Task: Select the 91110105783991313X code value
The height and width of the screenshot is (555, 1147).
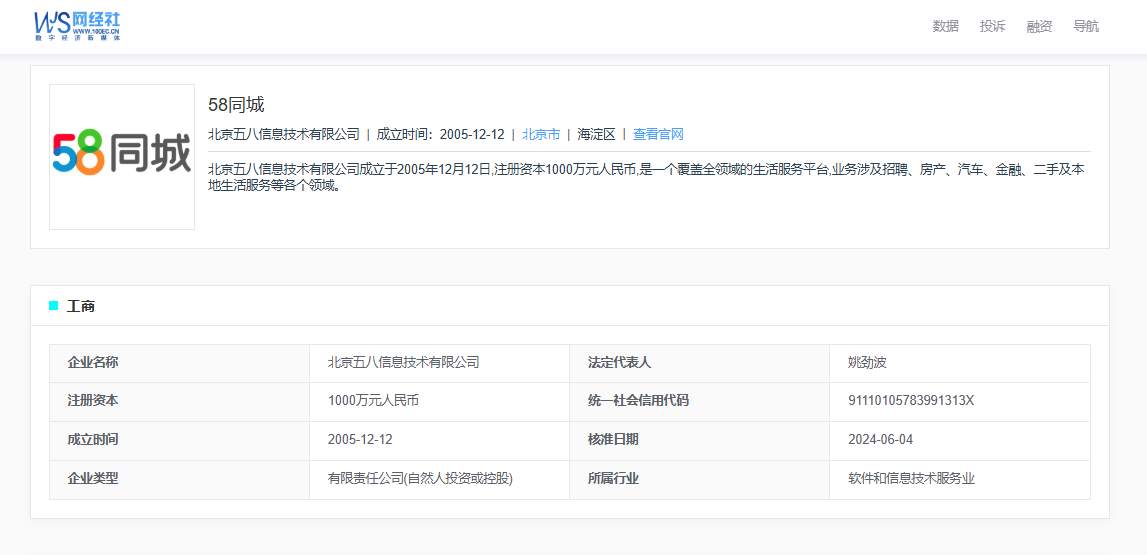Action: pos(911,401)
